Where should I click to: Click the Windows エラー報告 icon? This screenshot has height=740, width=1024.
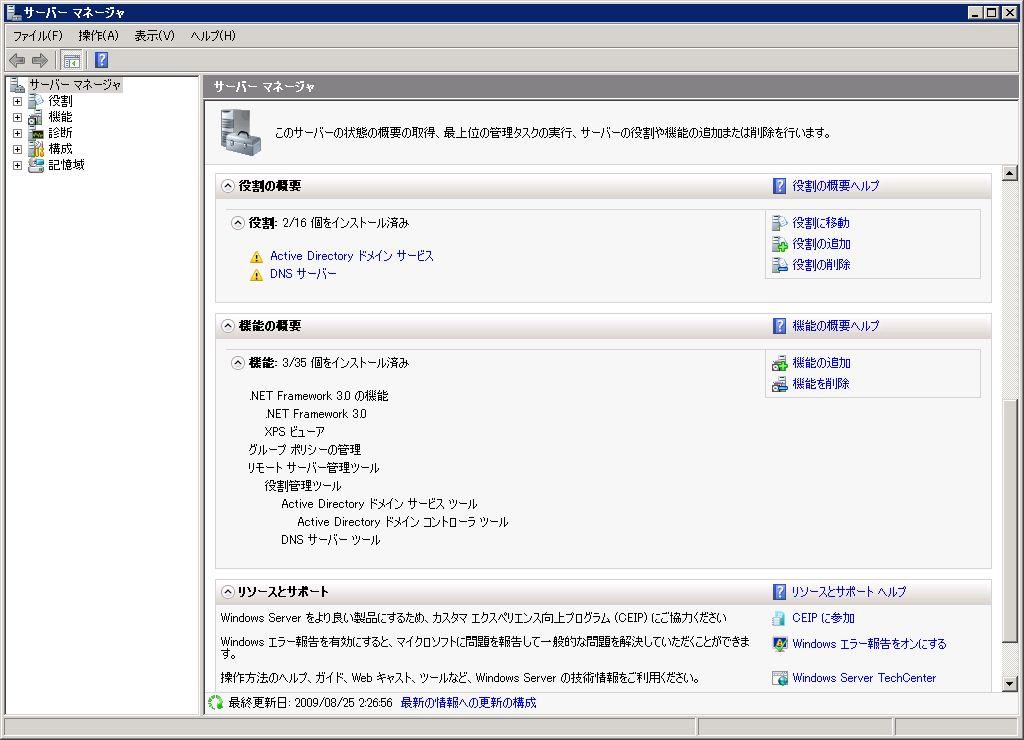[x=779, y=644]
